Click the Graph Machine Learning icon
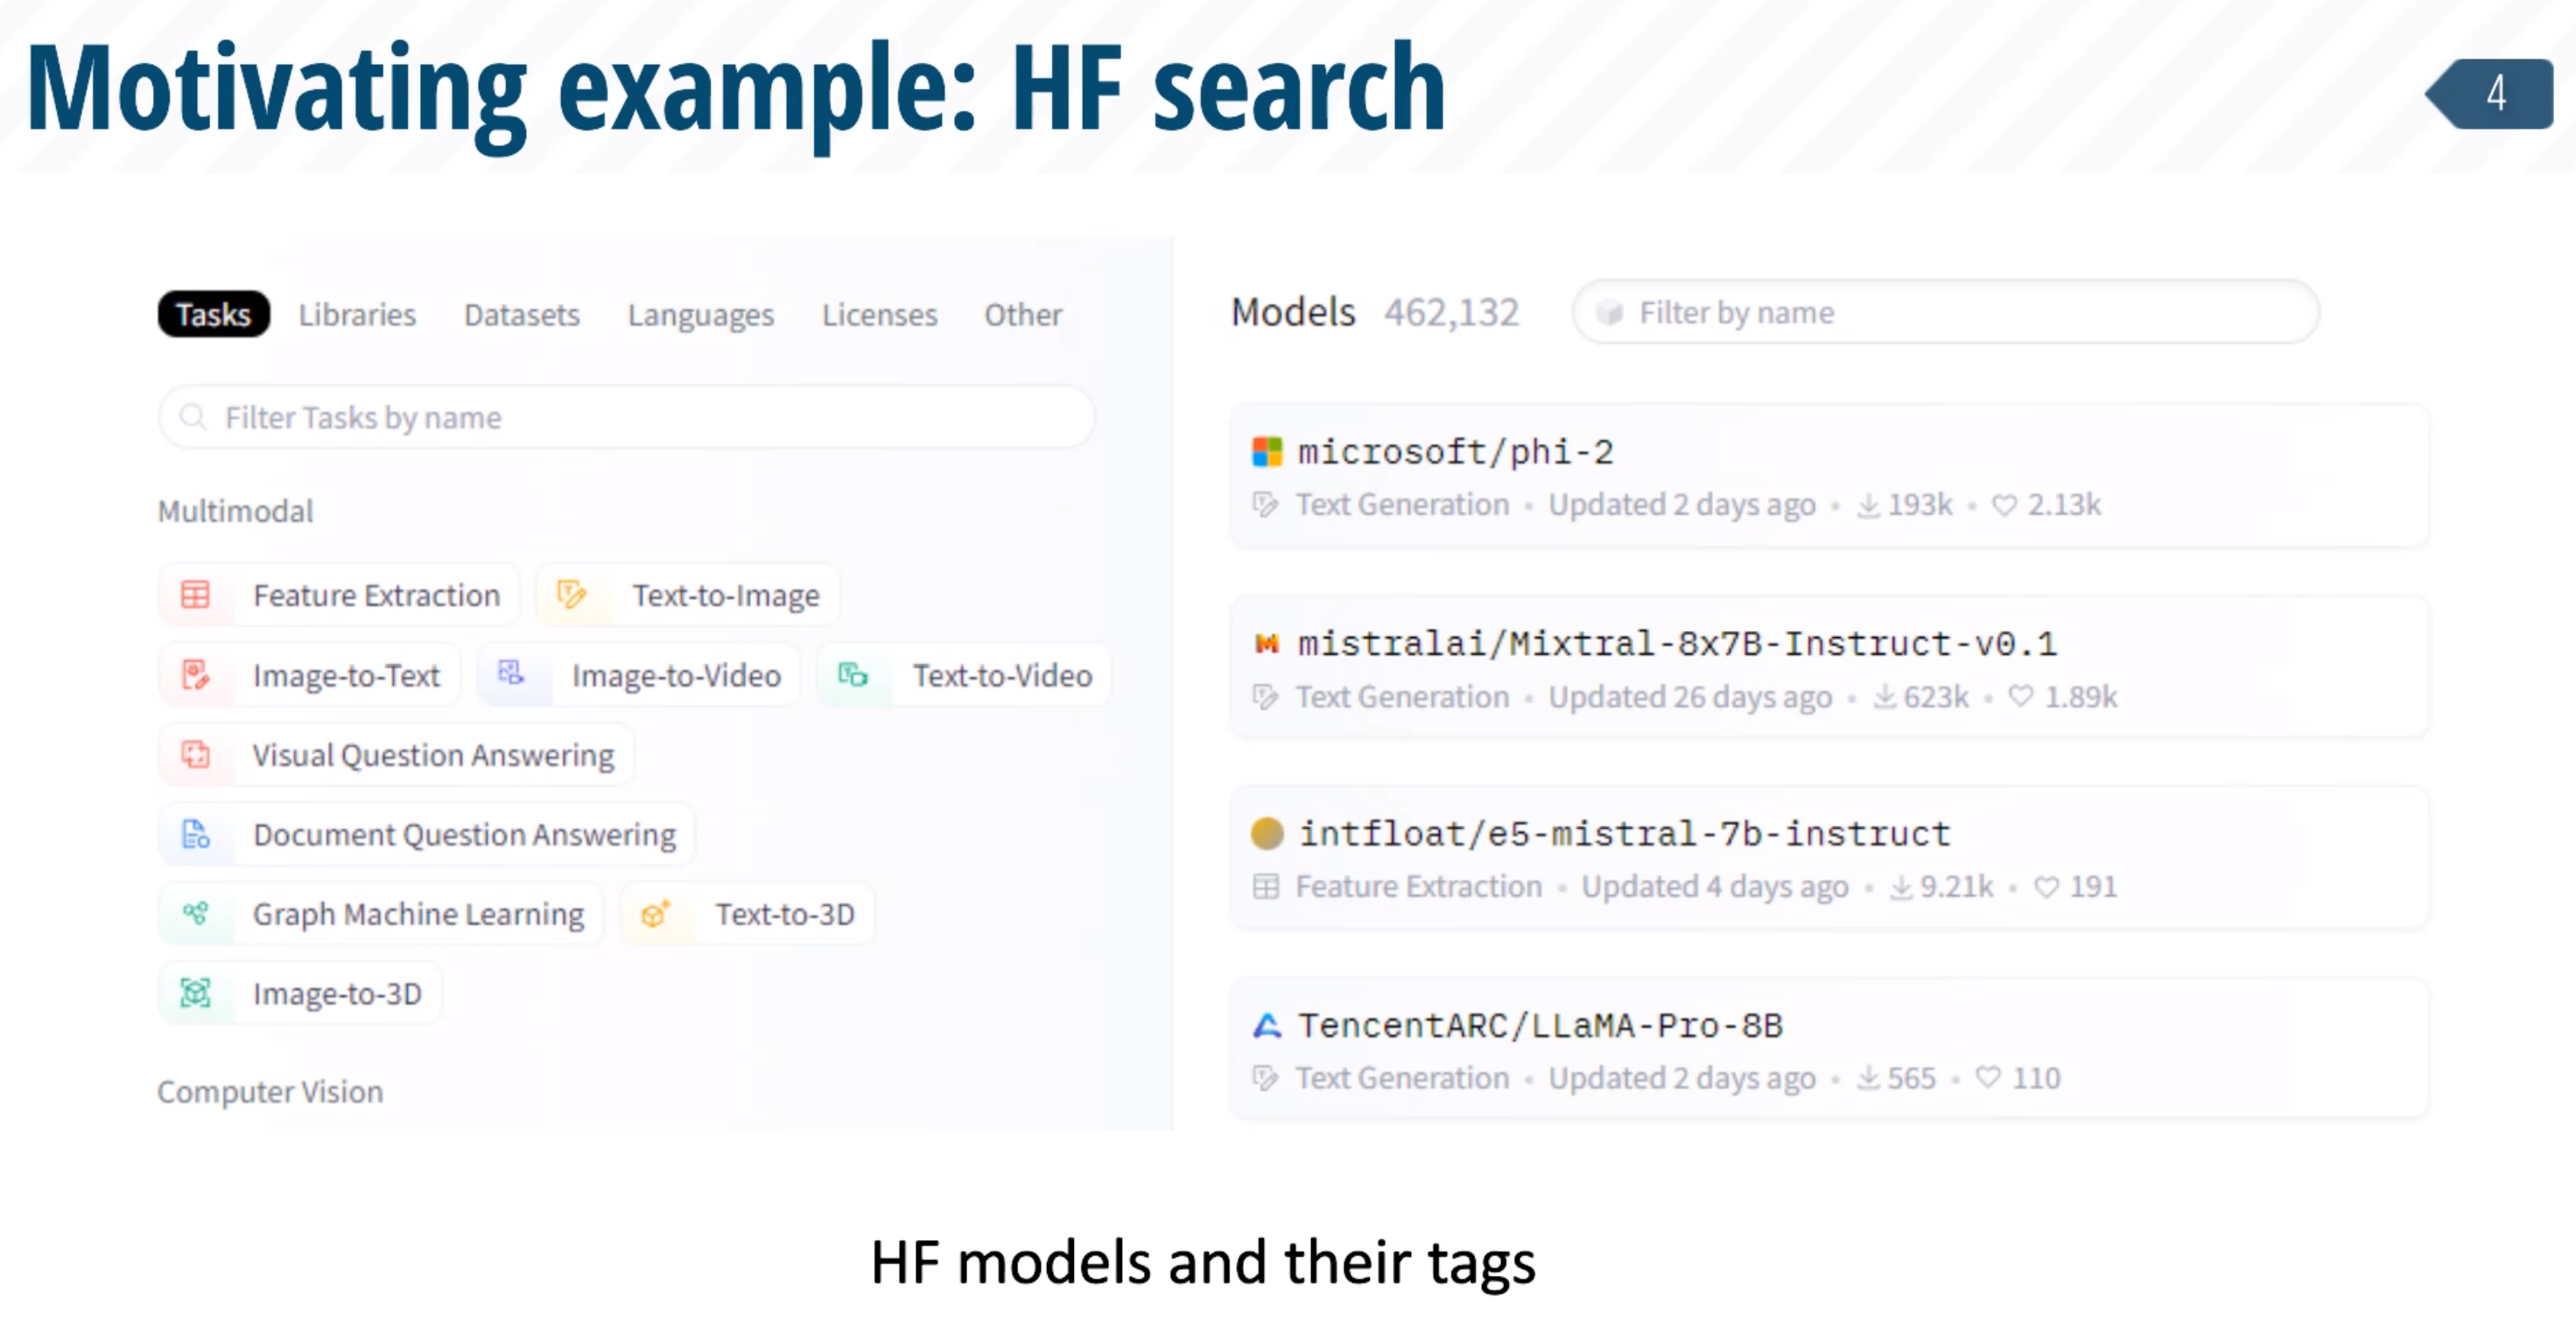 pos(195,913)
